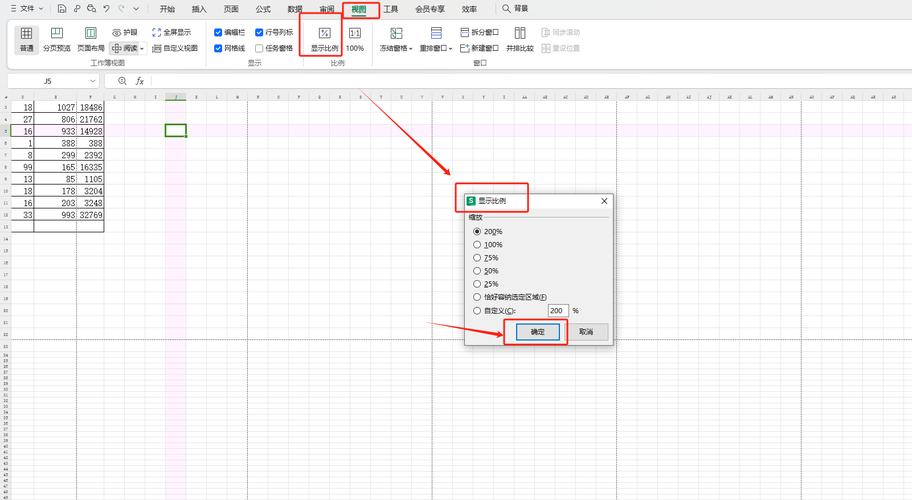912x500 pixels.
Task: Uncheck the 行号列标 headings checkbox
Action: 259,33
